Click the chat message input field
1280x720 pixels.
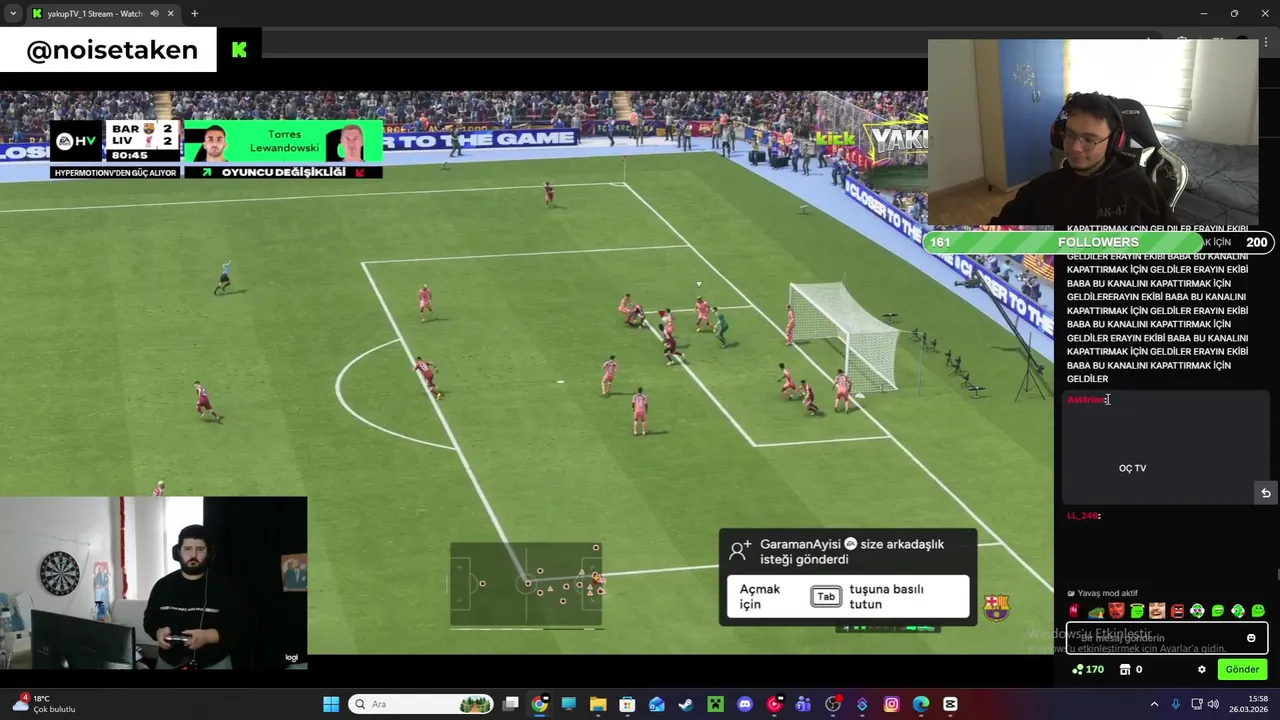[x=1166, y=638]
